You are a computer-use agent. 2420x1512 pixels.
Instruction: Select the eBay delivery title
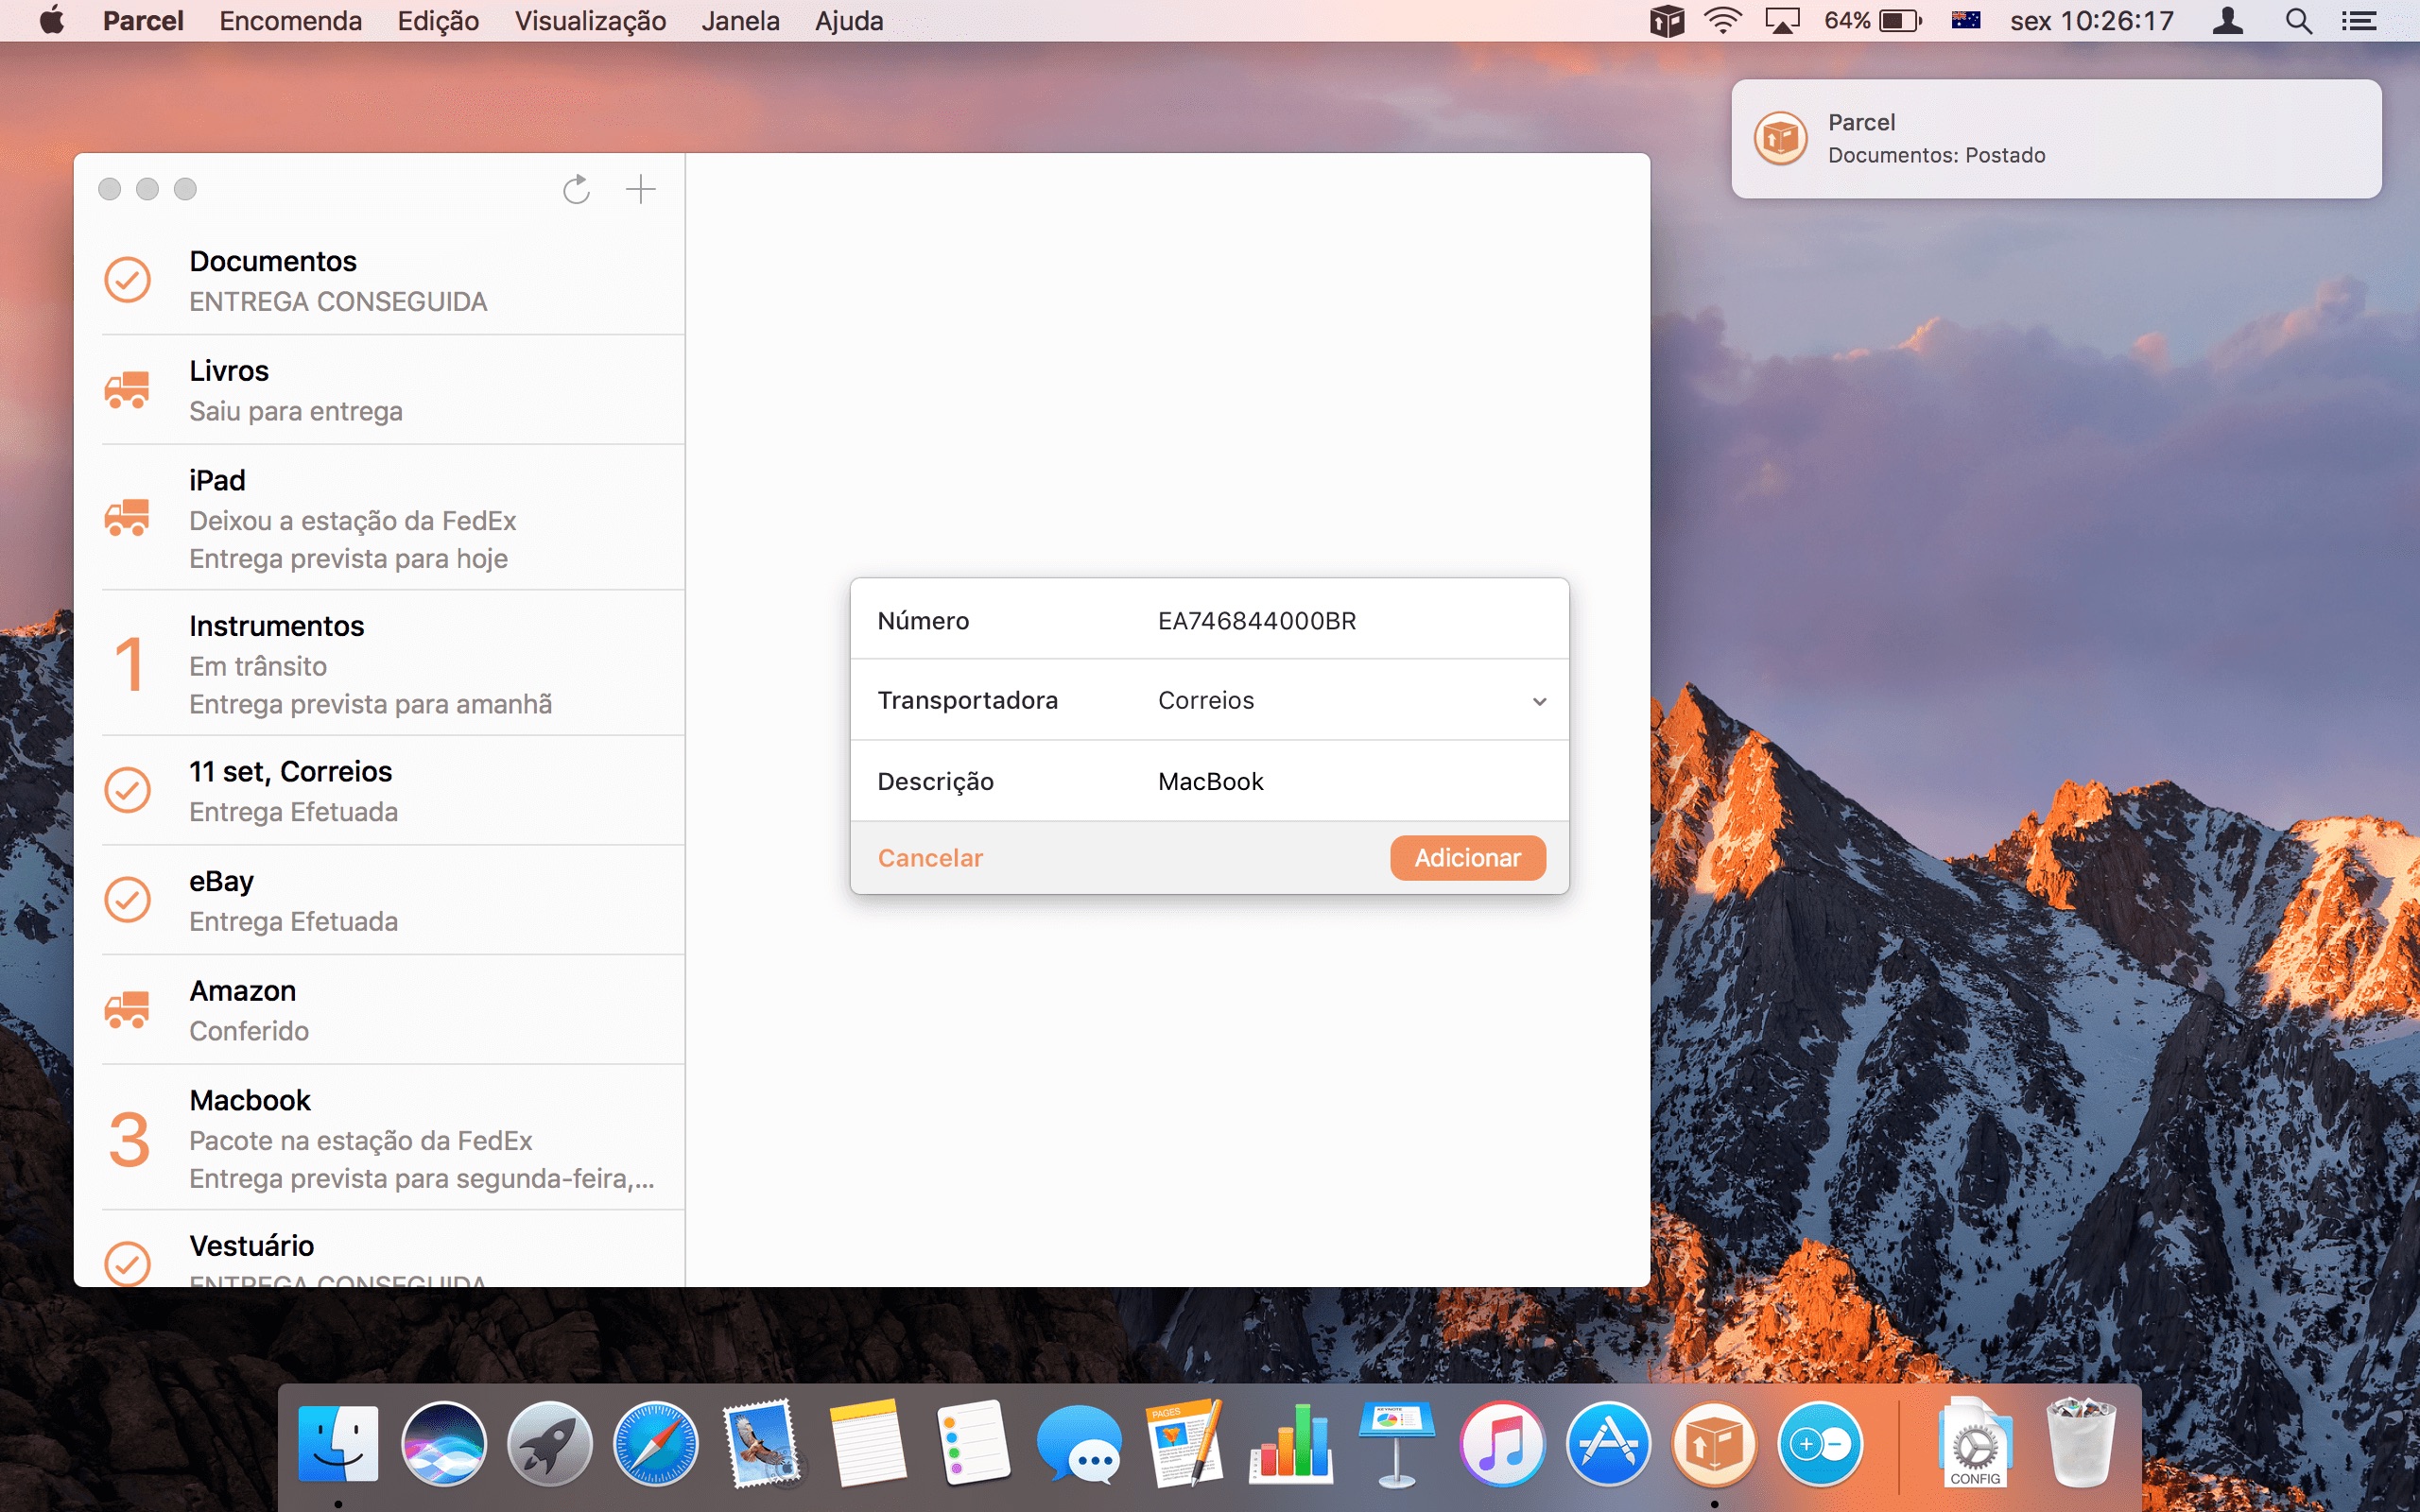[221, 881]
